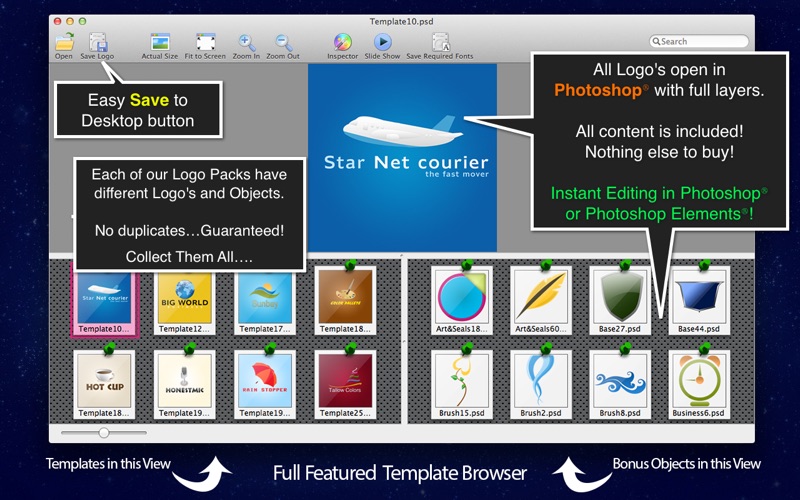Click the Zoom In magnifier icon

[x=246, y=42]
